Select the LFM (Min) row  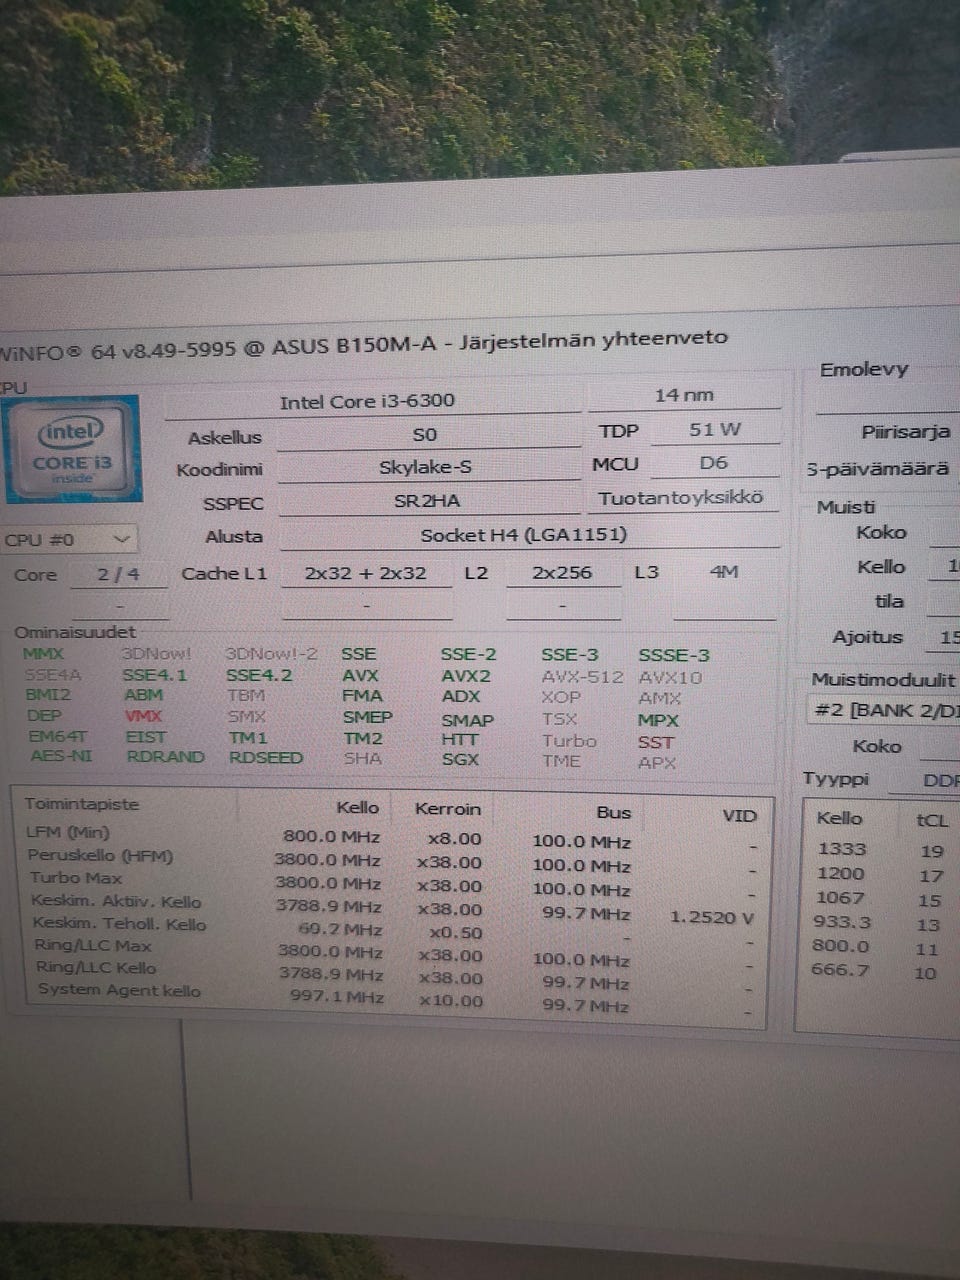[x=392, y=837]
